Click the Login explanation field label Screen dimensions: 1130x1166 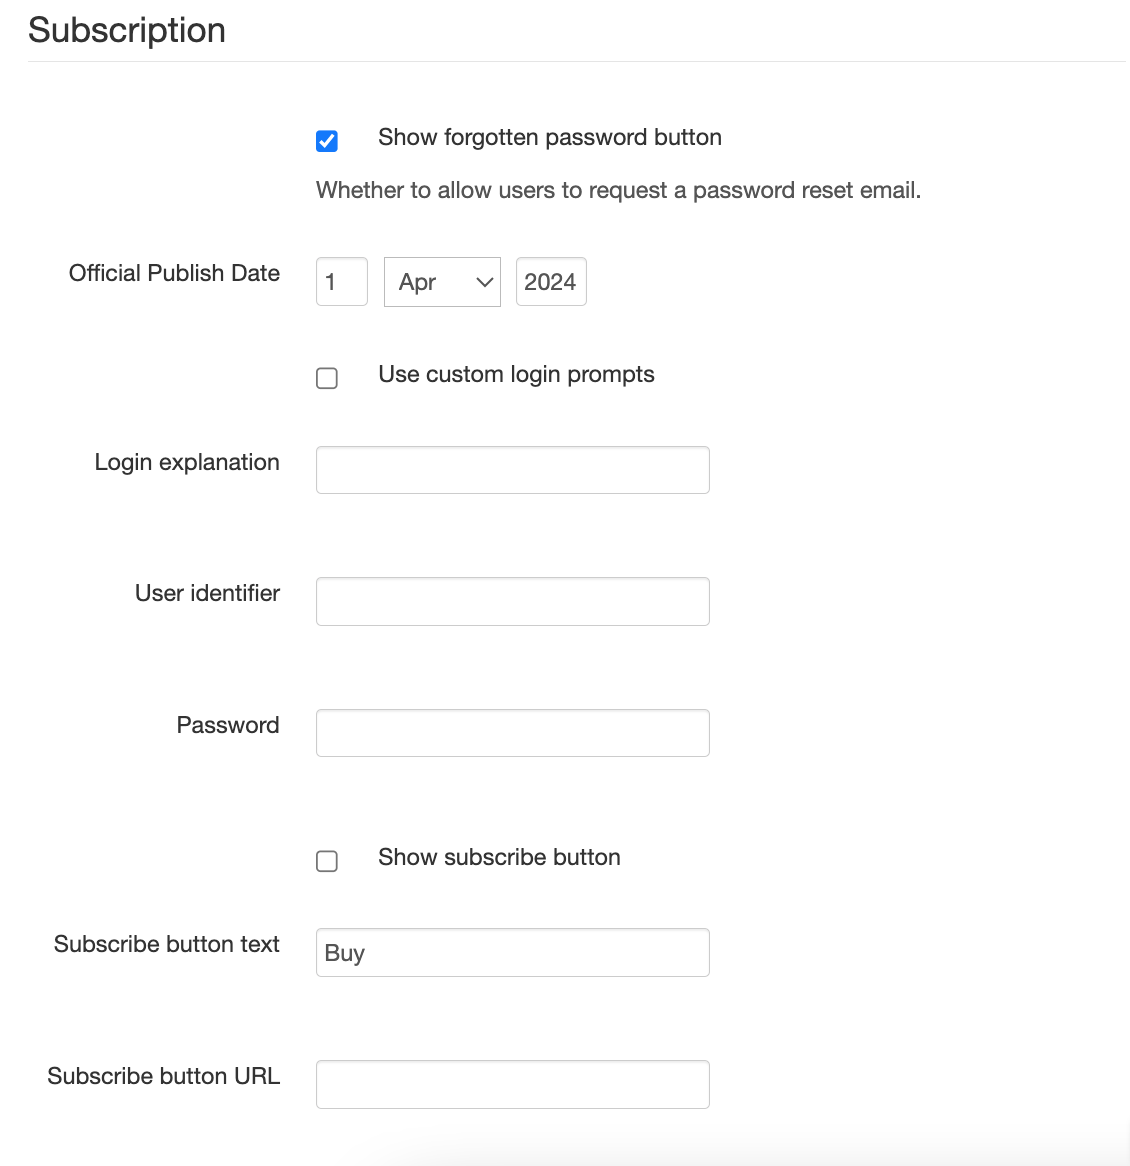point(187,463)
